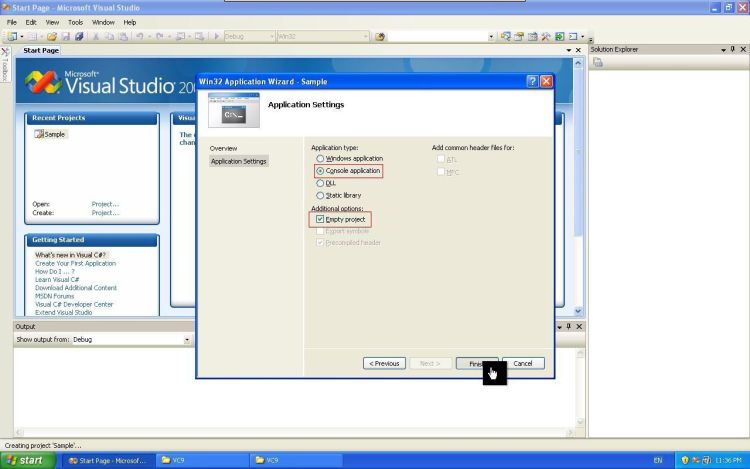Pin the Solution Explorer panel
This screenshot has height=469, width=750.
tap(733, 49)
